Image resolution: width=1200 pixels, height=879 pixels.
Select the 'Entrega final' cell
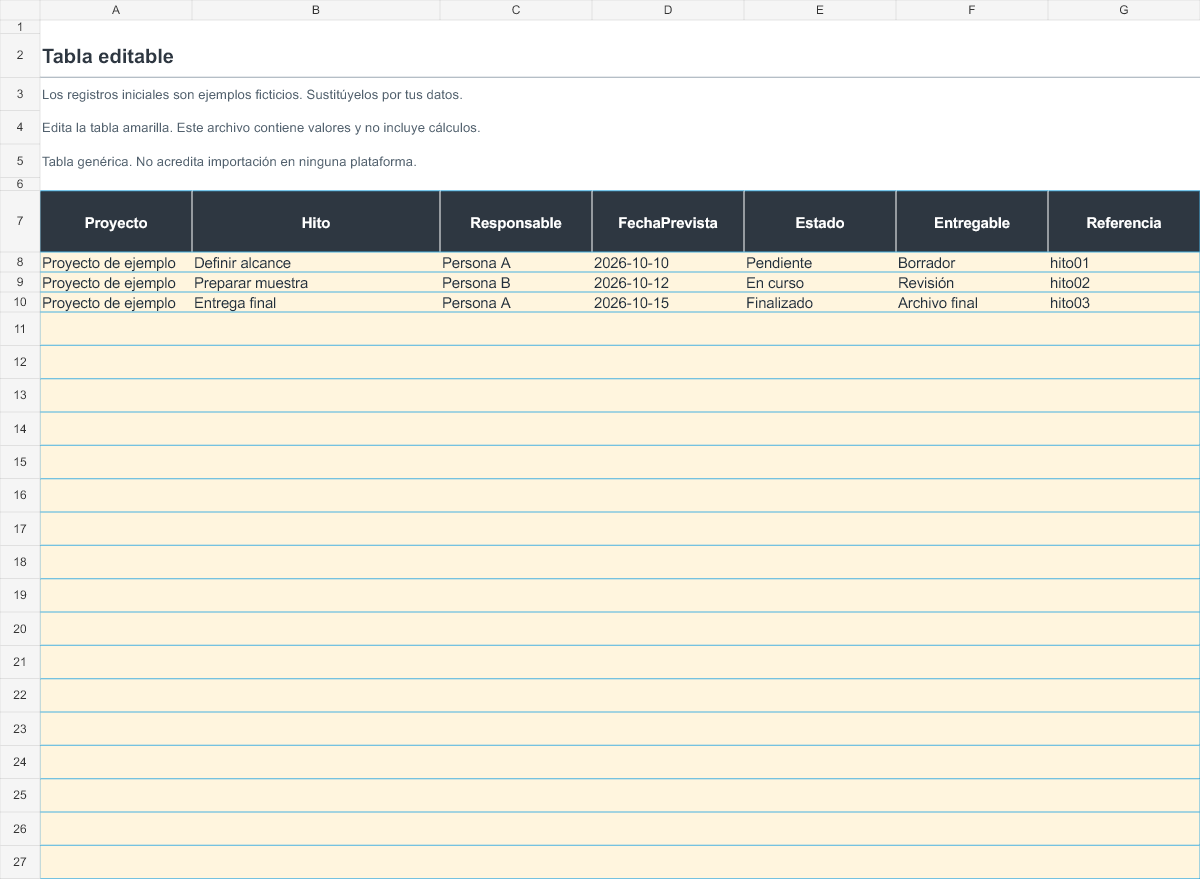coord(316,303)
